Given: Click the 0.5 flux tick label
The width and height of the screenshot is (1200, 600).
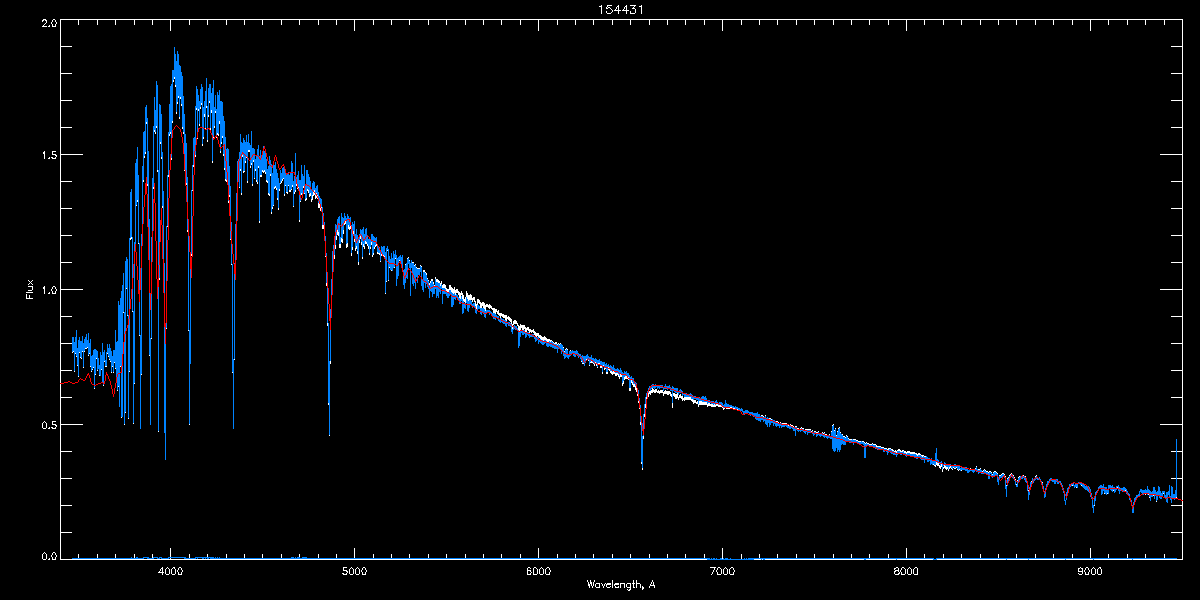Looking at the screenshot, I should coord(48,424).
